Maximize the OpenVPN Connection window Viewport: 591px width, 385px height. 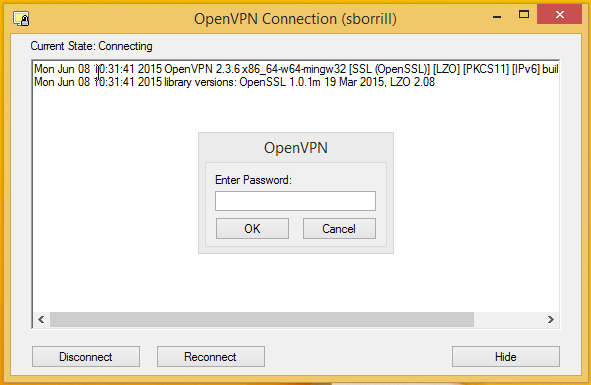pyautogui.click(x=524, y=15)
